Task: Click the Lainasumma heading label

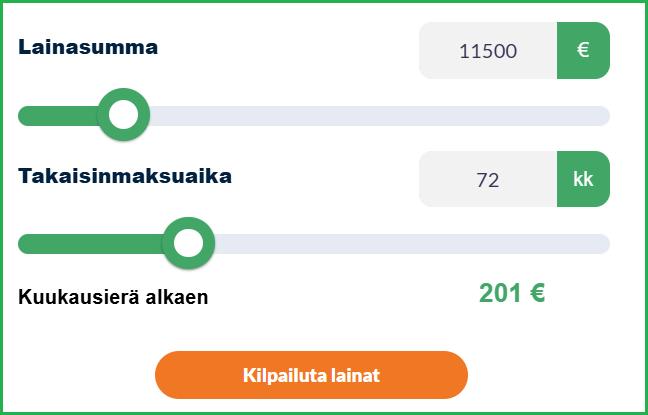Action: point(88,47)
